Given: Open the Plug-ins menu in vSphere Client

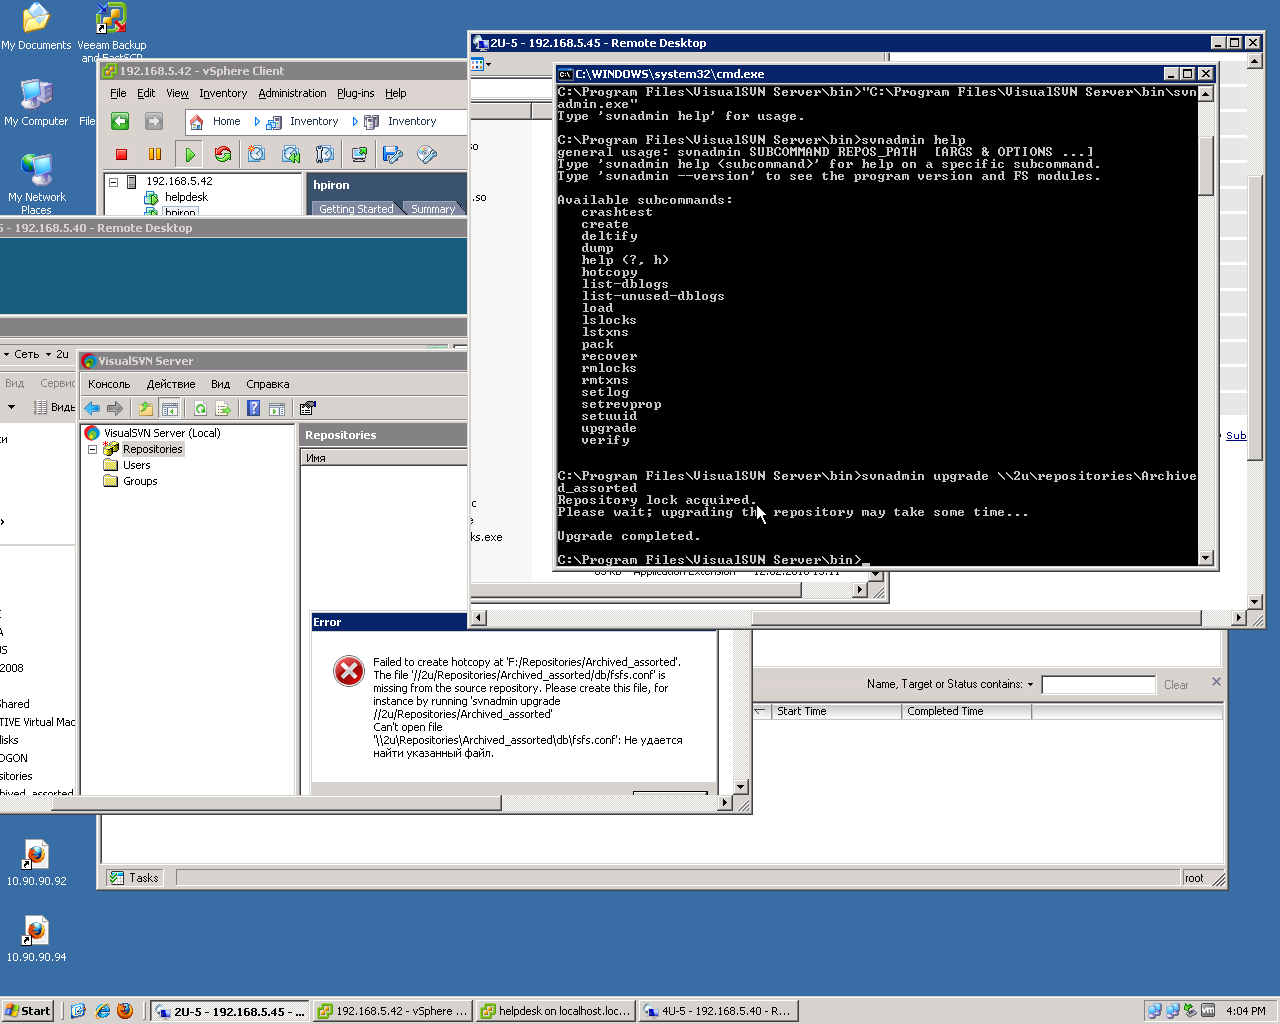Looking at the screenshot, I should 355,93.
